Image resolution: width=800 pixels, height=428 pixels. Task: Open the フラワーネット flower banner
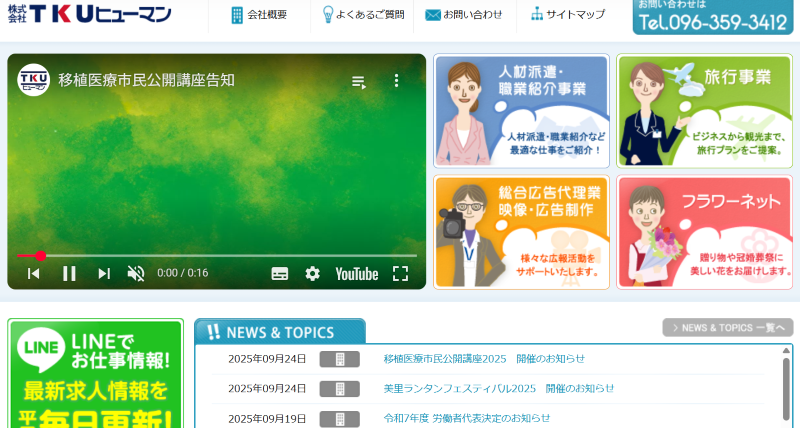(705, 232)
